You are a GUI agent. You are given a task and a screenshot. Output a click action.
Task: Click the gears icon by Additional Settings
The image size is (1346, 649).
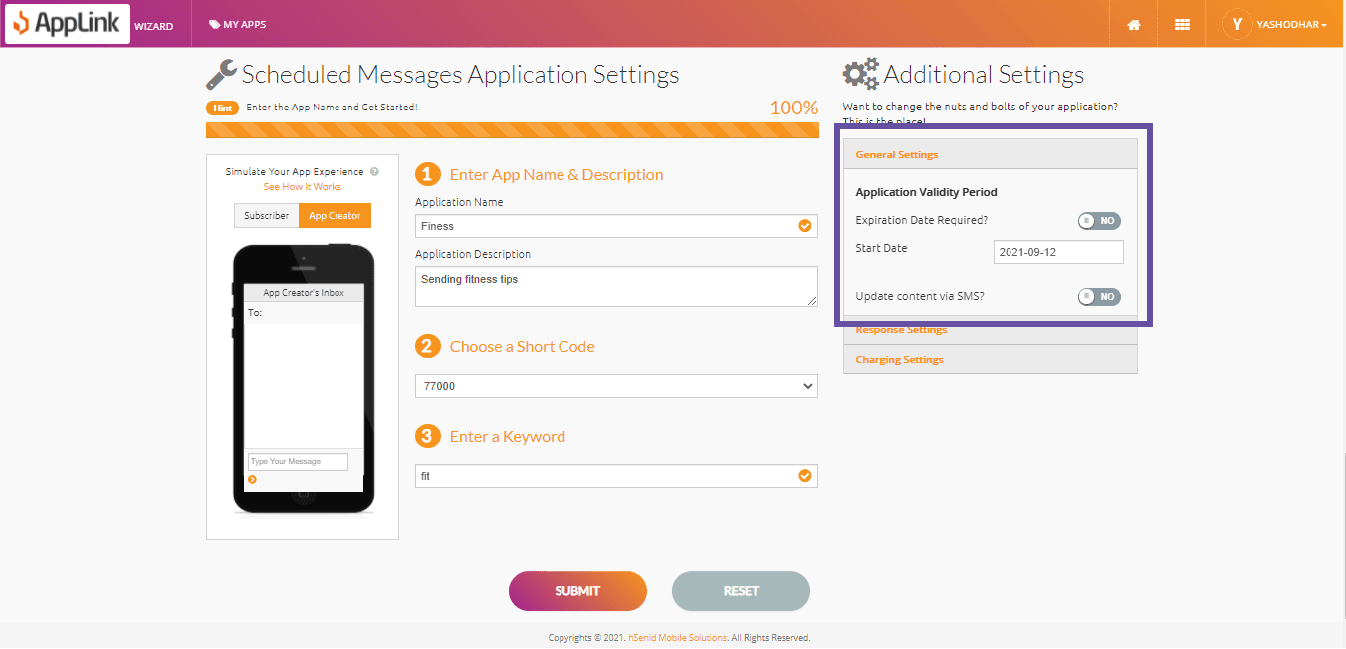(861, 75)
